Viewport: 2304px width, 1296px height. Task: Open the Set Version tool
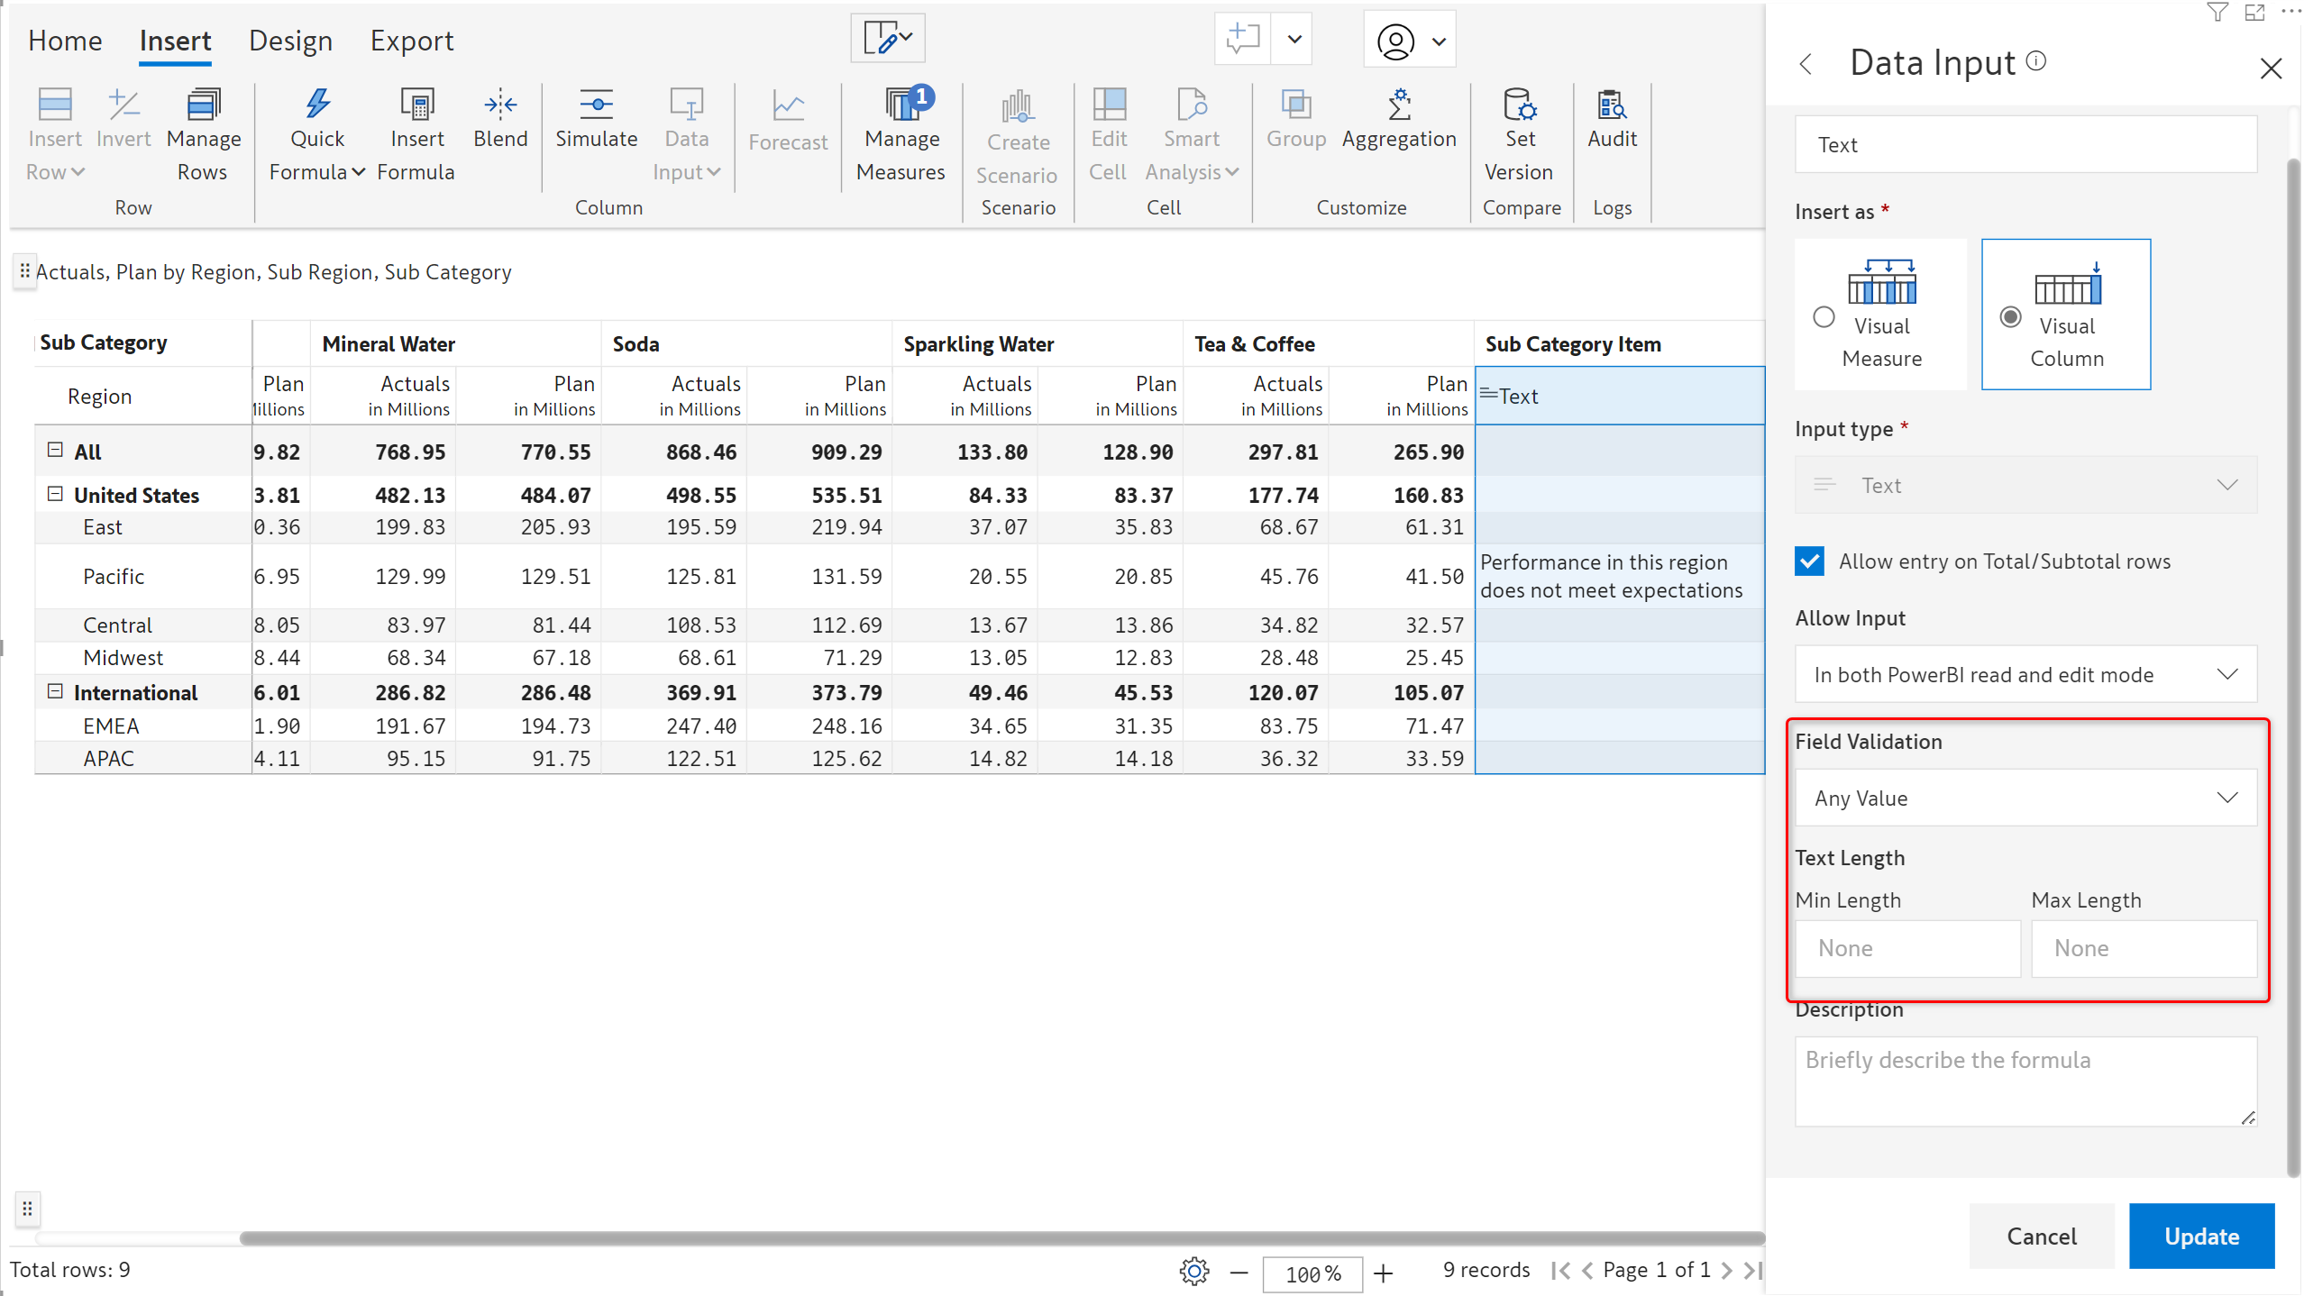coord(1518,106)
